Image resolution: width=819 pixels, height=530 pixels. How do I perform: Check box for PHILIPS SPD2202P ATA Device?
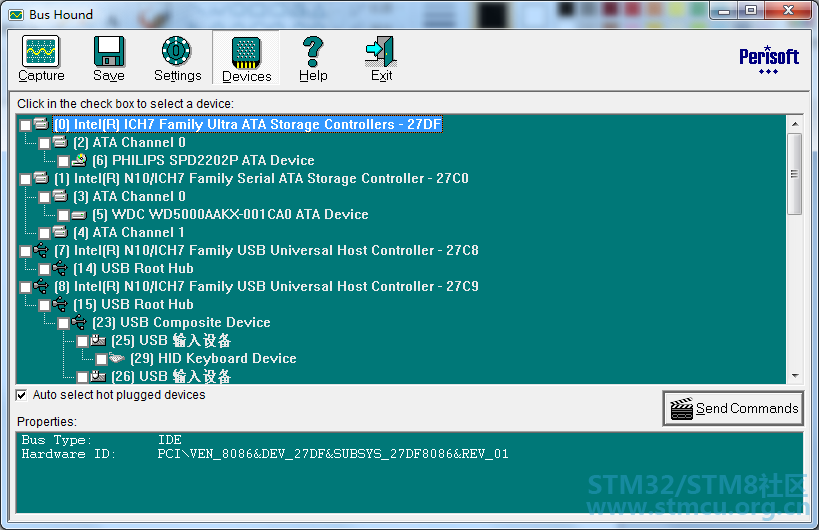tap(63, 161)
